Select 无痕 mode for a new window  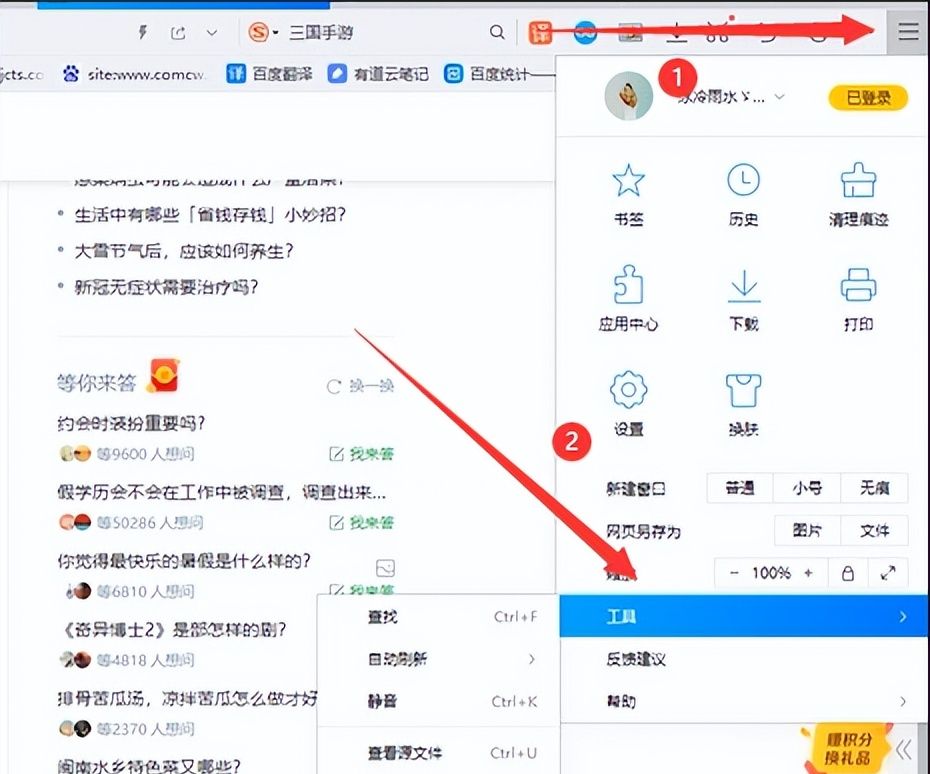click(x=873, y=488)
